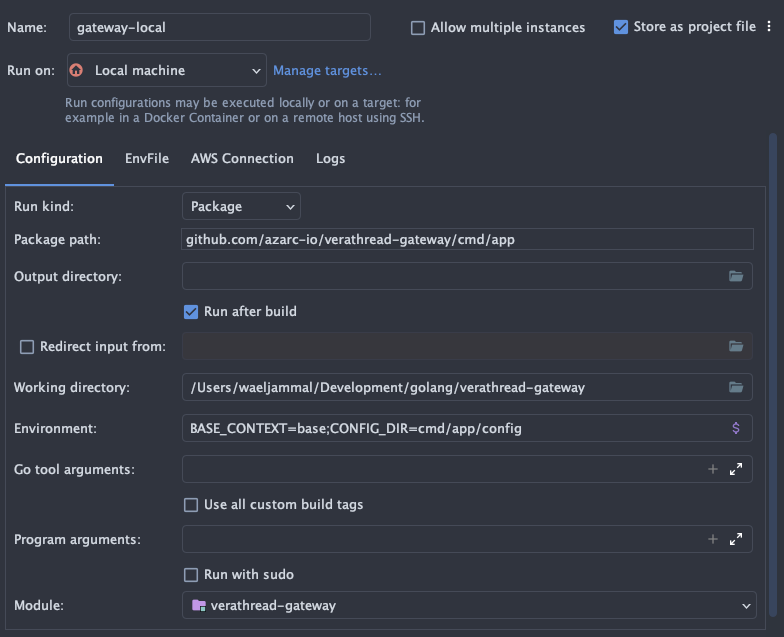Click the Manage targets link
This screenshot has width=784, height=637.
point(327,70)
